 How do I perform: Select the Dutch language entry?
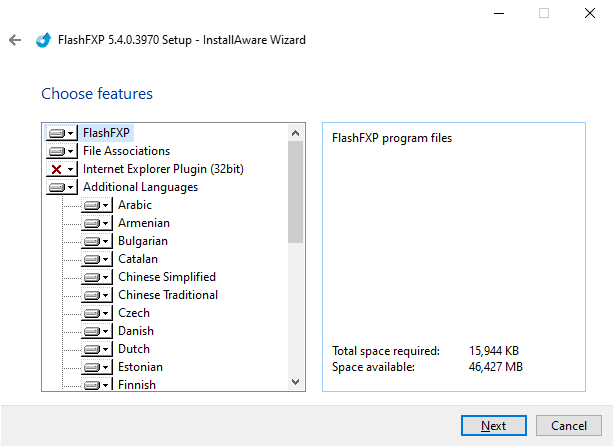click(x=133, y=349)
